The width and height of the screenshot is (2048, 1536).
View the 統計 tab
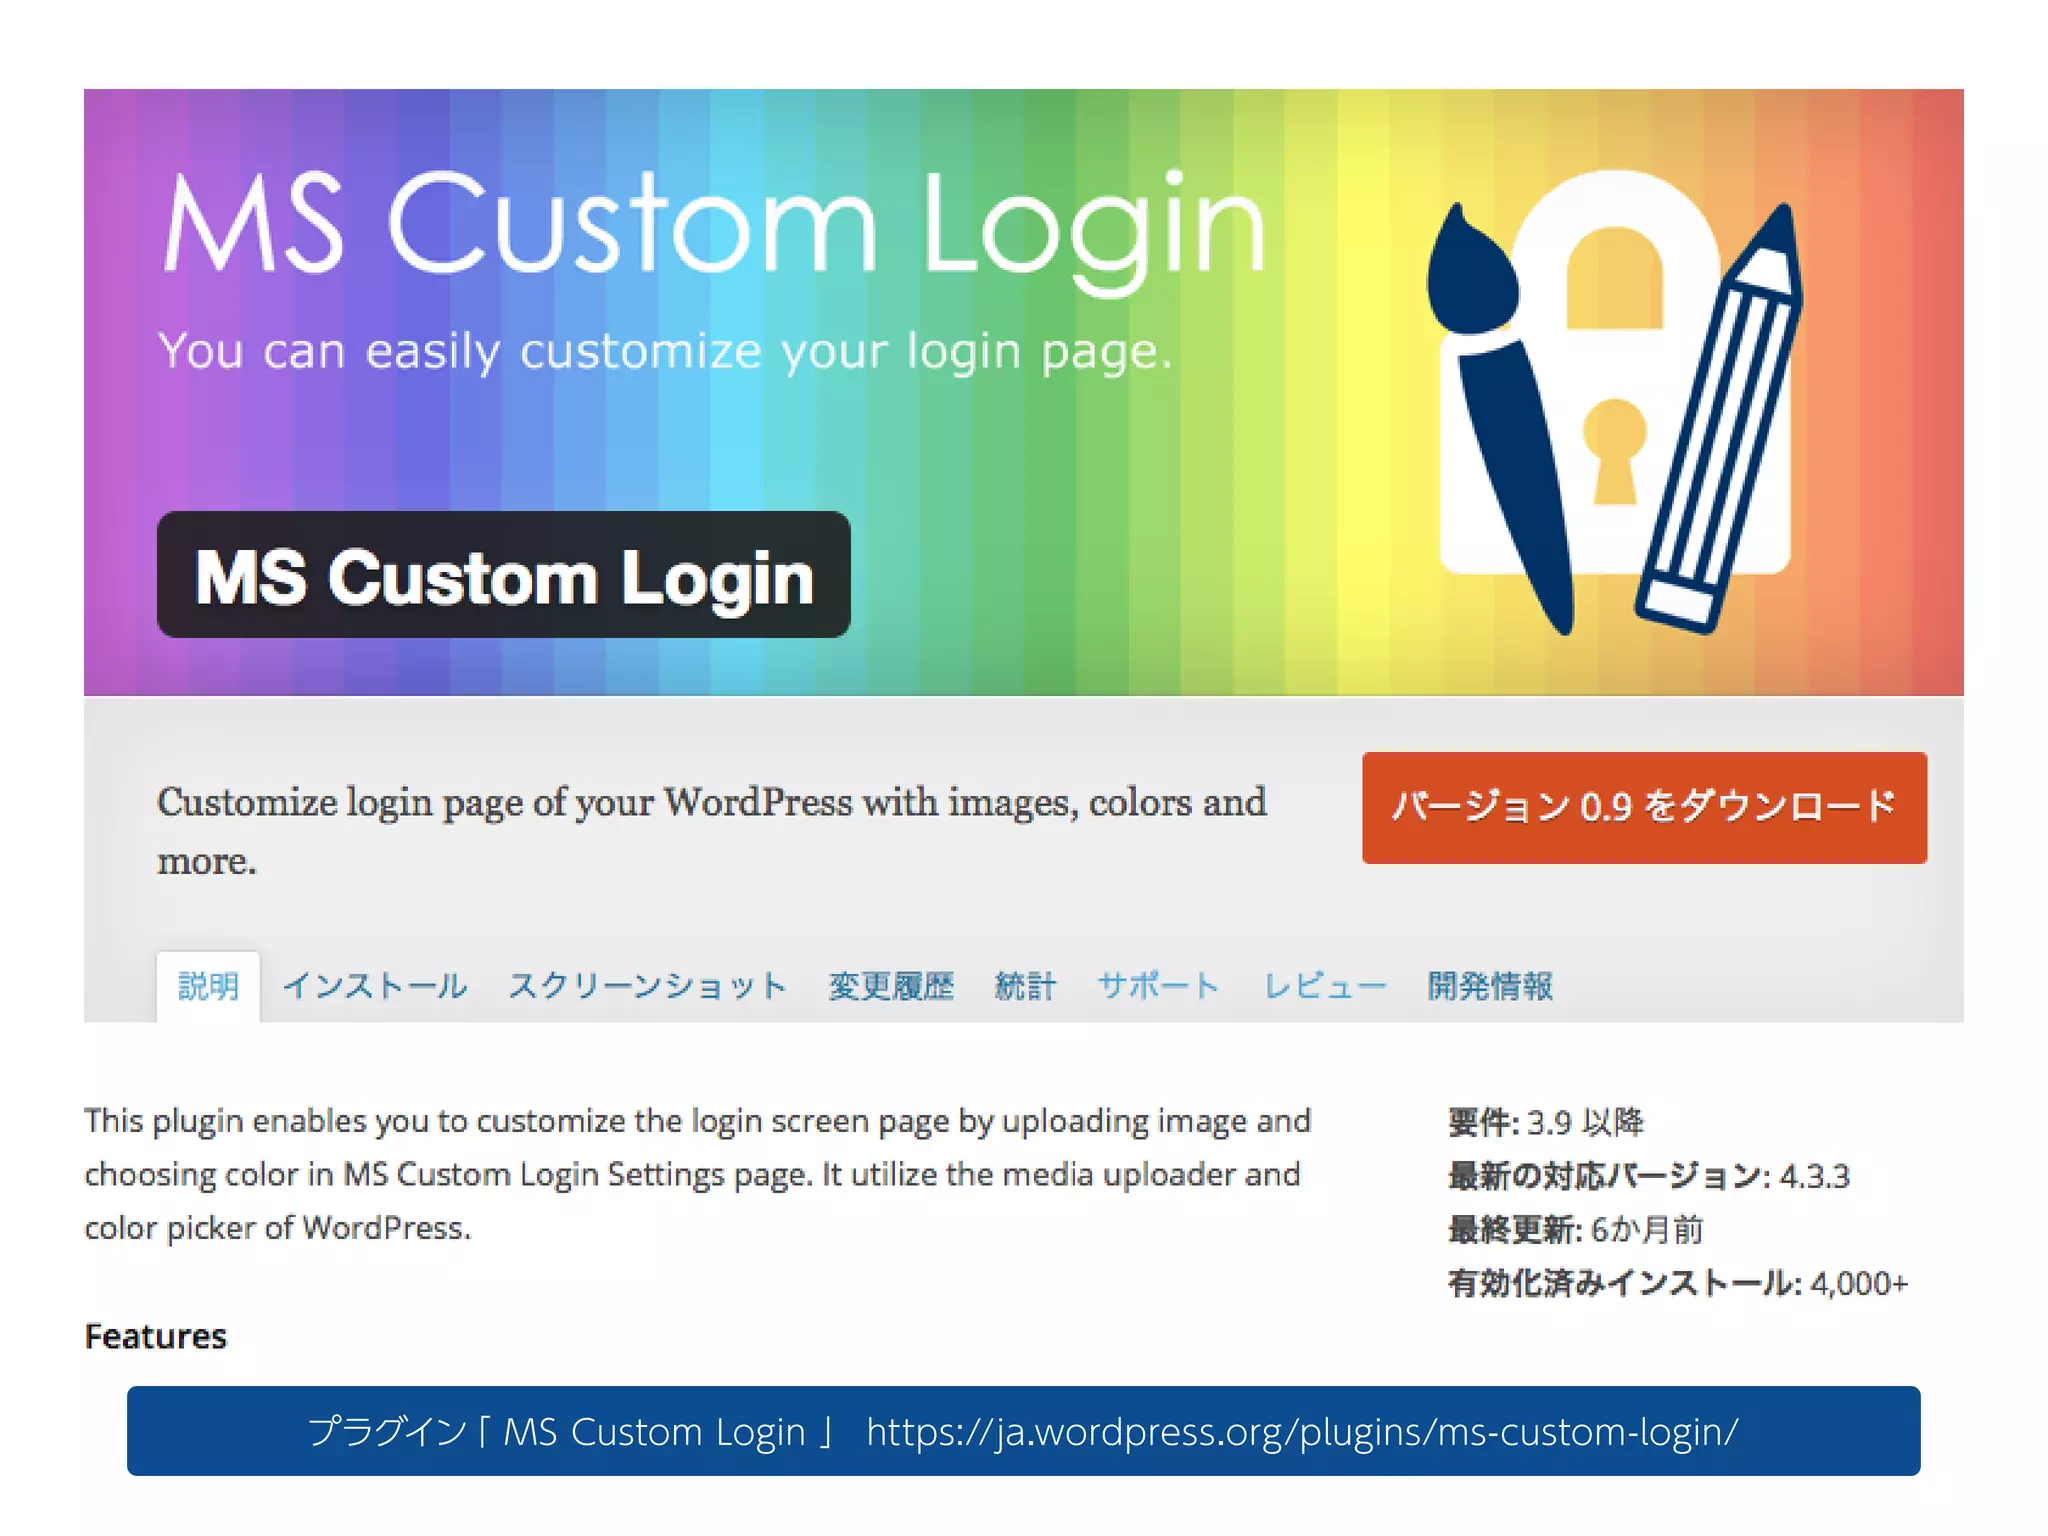coord(1025,986)
